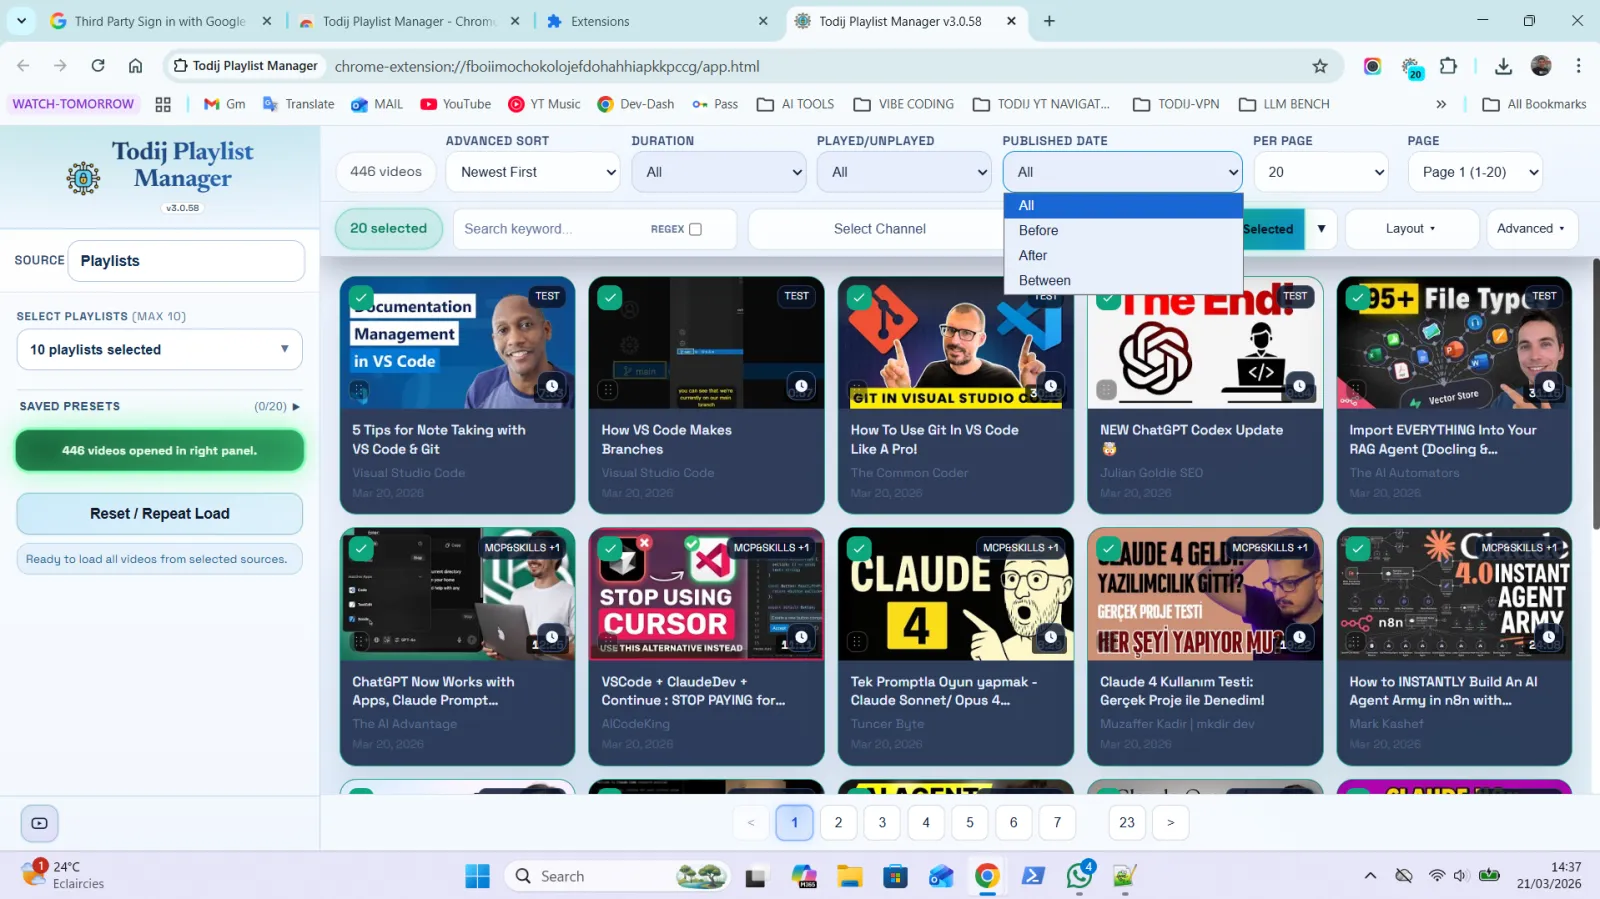
Task: Uncheck '5 Tips for Note Taking' video card
Action: click(x=361, y=297)
